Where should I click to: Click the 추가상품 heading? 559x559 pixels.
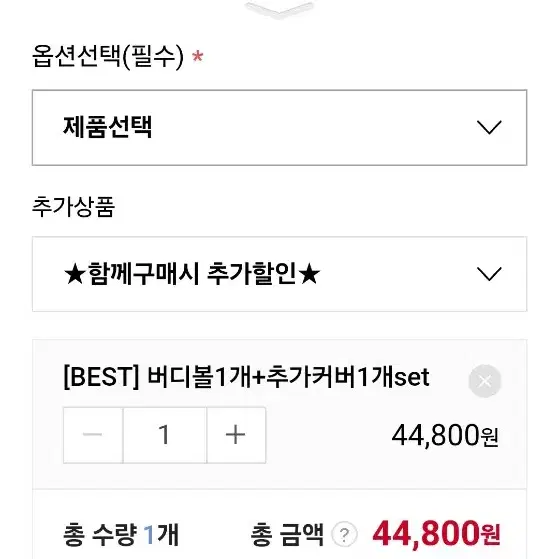click(73, 206)
